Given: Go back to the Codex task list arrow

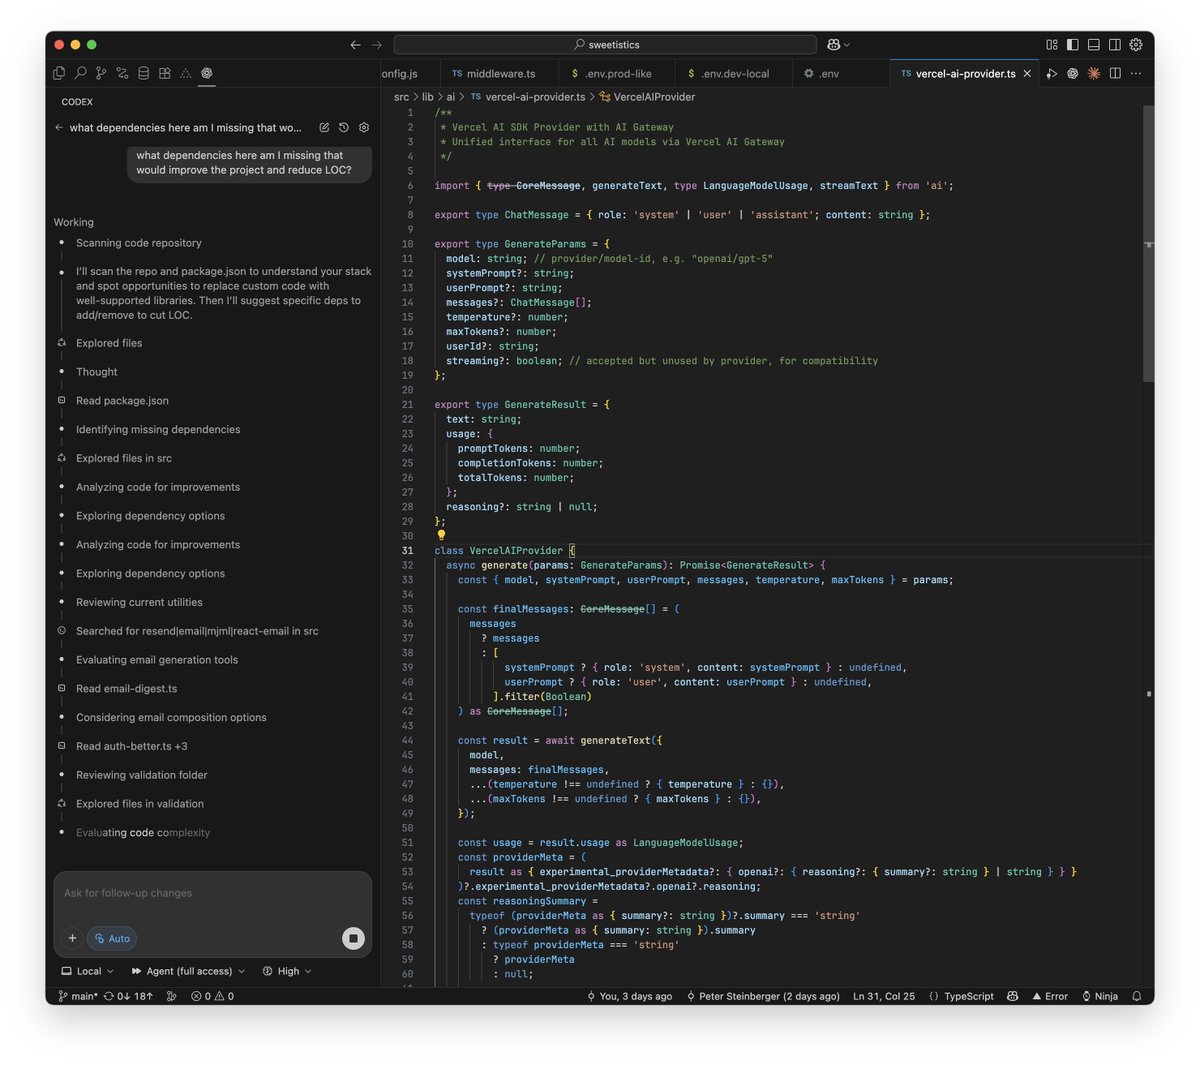Looking at the screenshot, I should (x=59, y=128).
